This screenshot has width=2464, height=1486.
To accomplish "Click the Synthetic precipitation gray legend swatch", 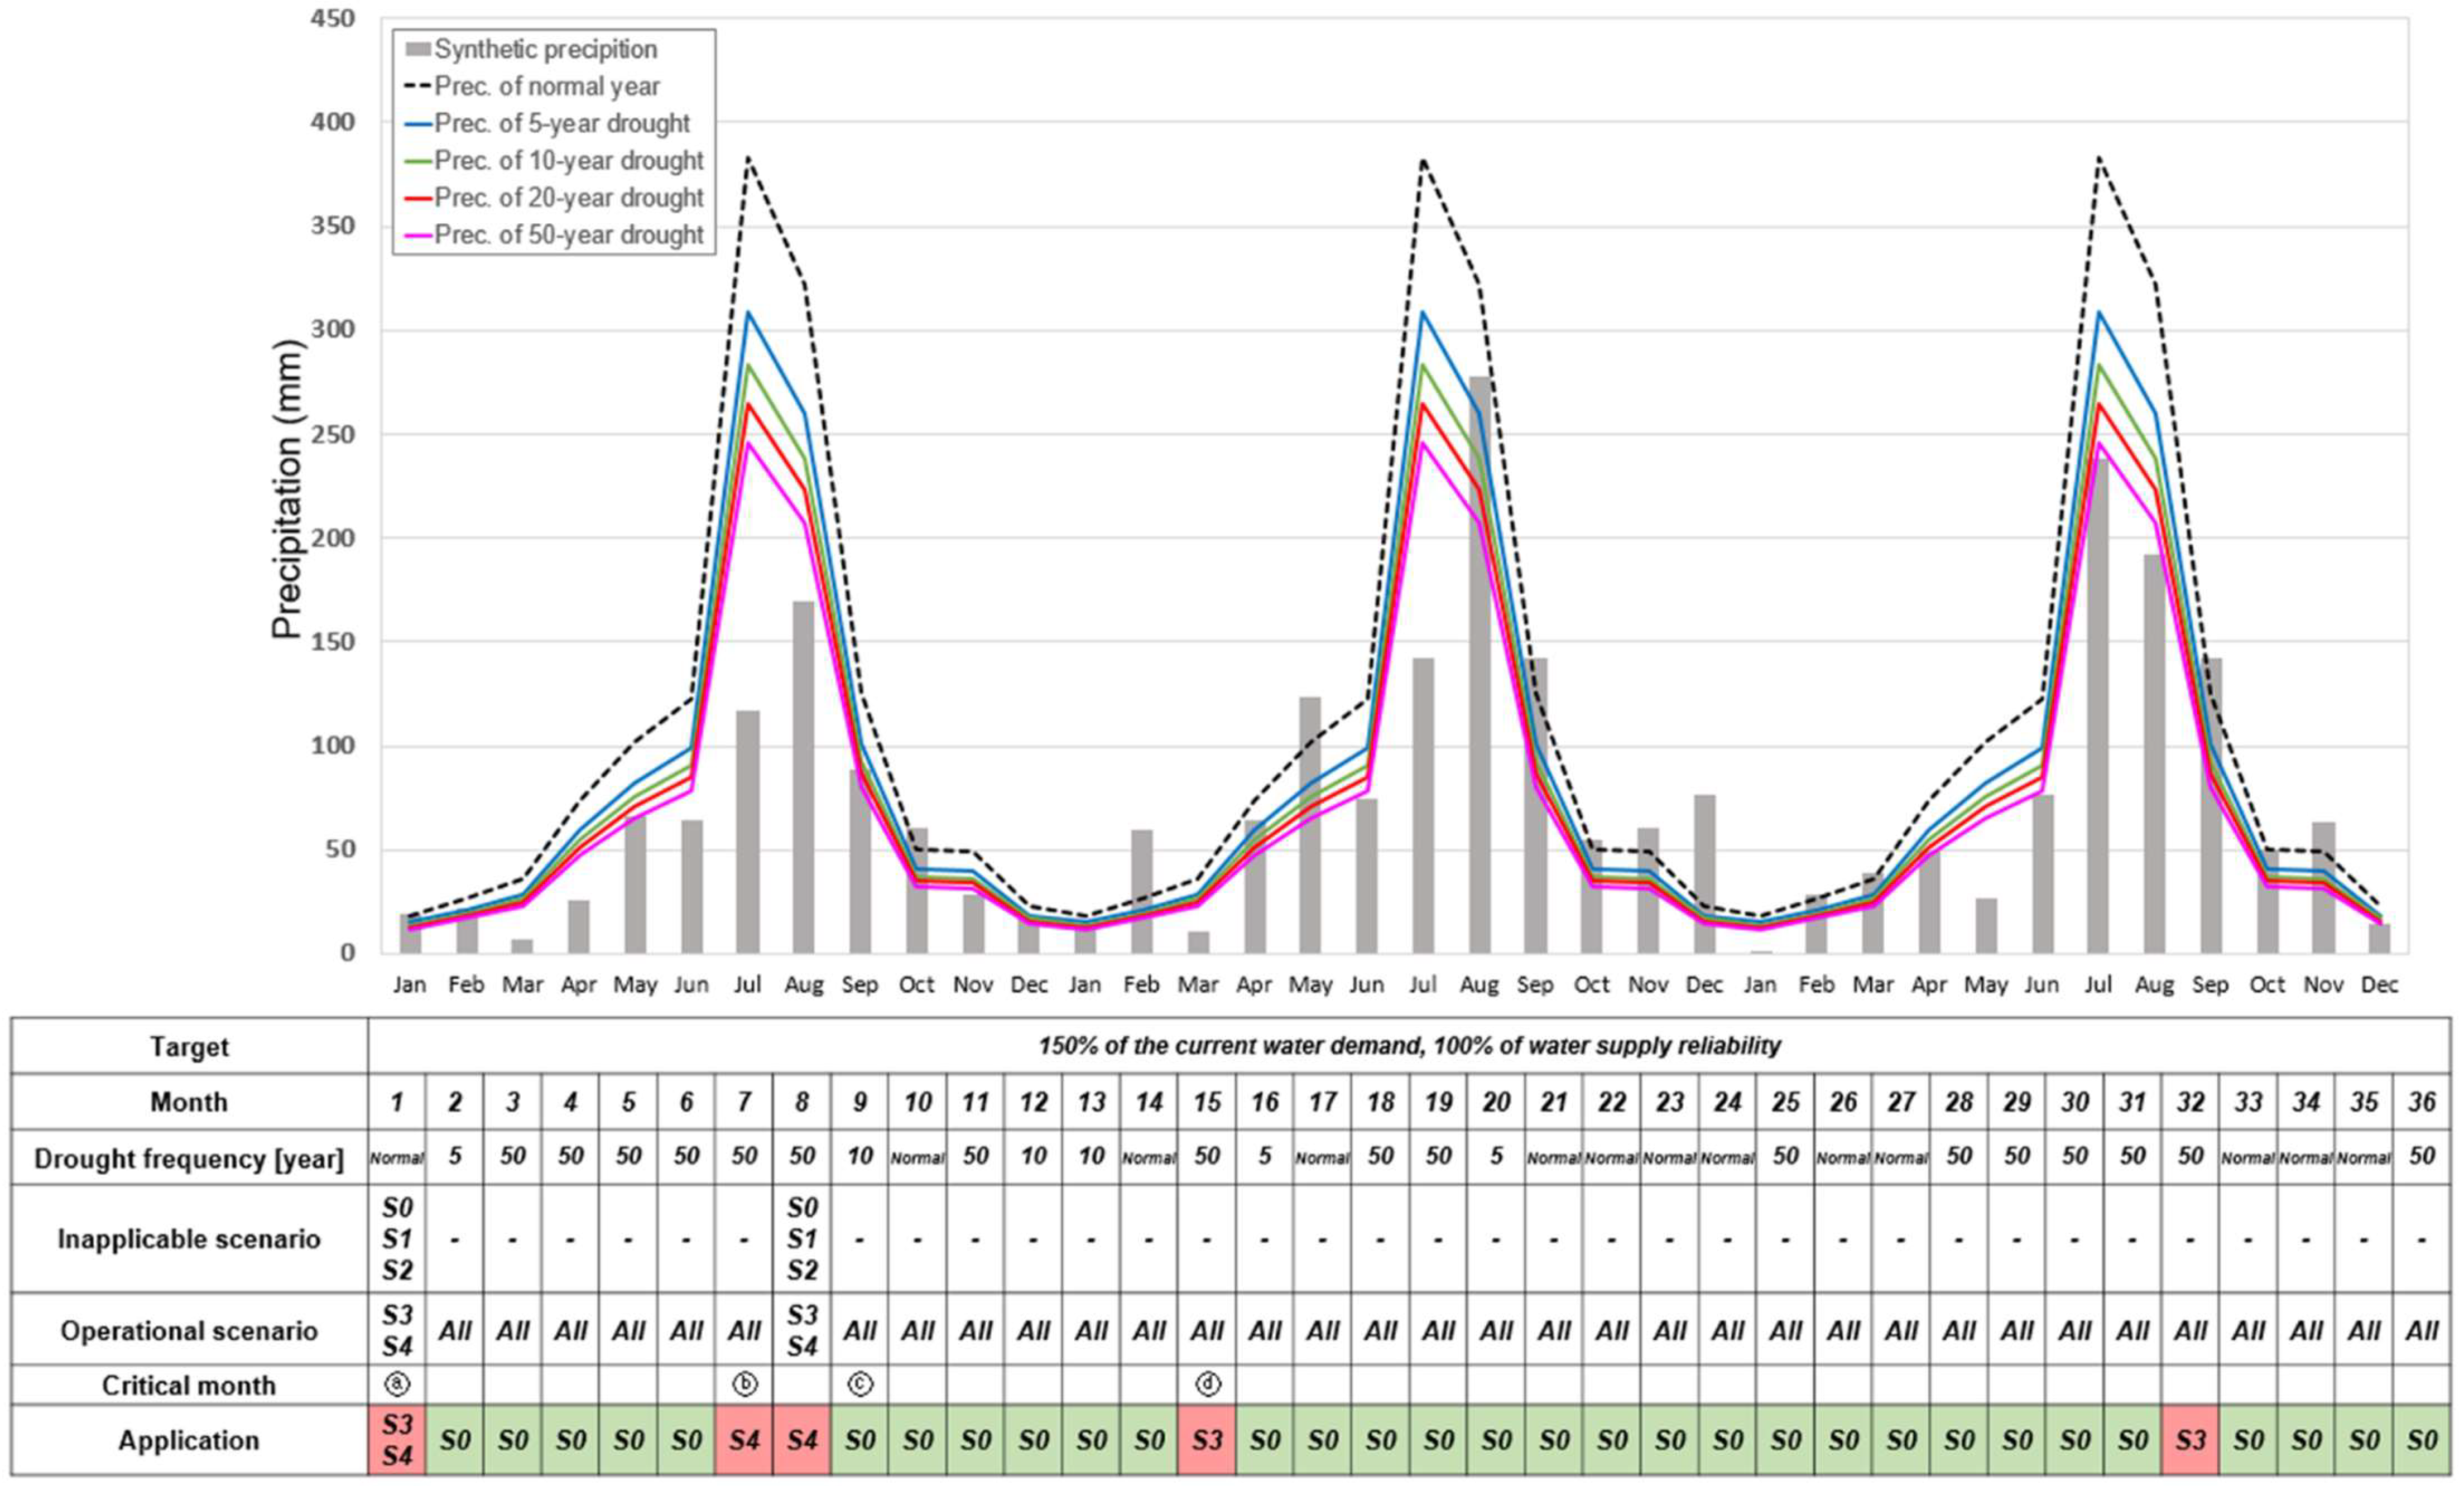I will tap(417, 49).
